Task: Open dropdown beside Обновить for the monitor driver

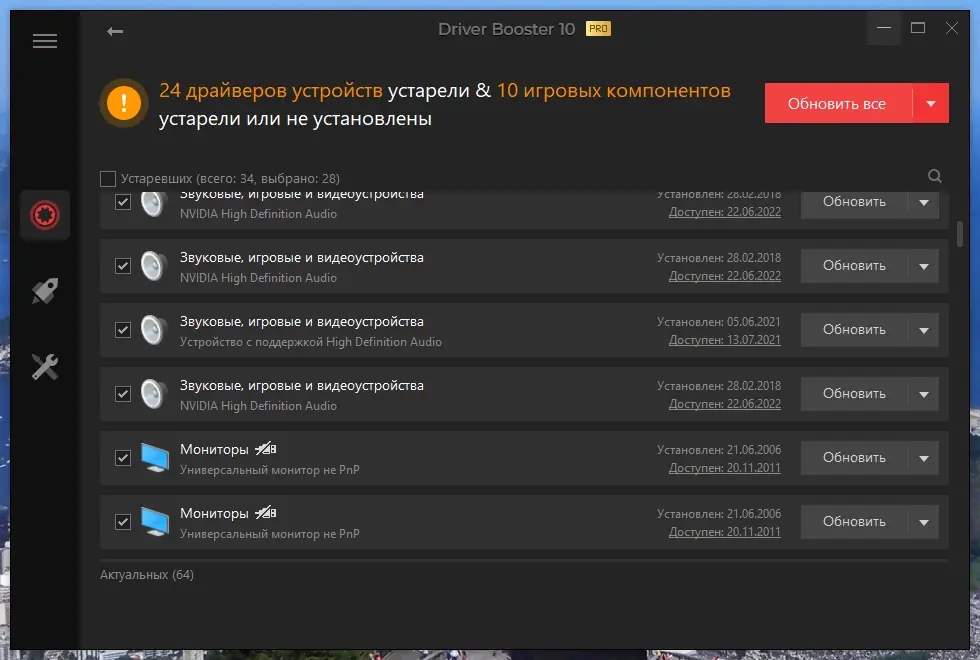Action: (924, 457)
